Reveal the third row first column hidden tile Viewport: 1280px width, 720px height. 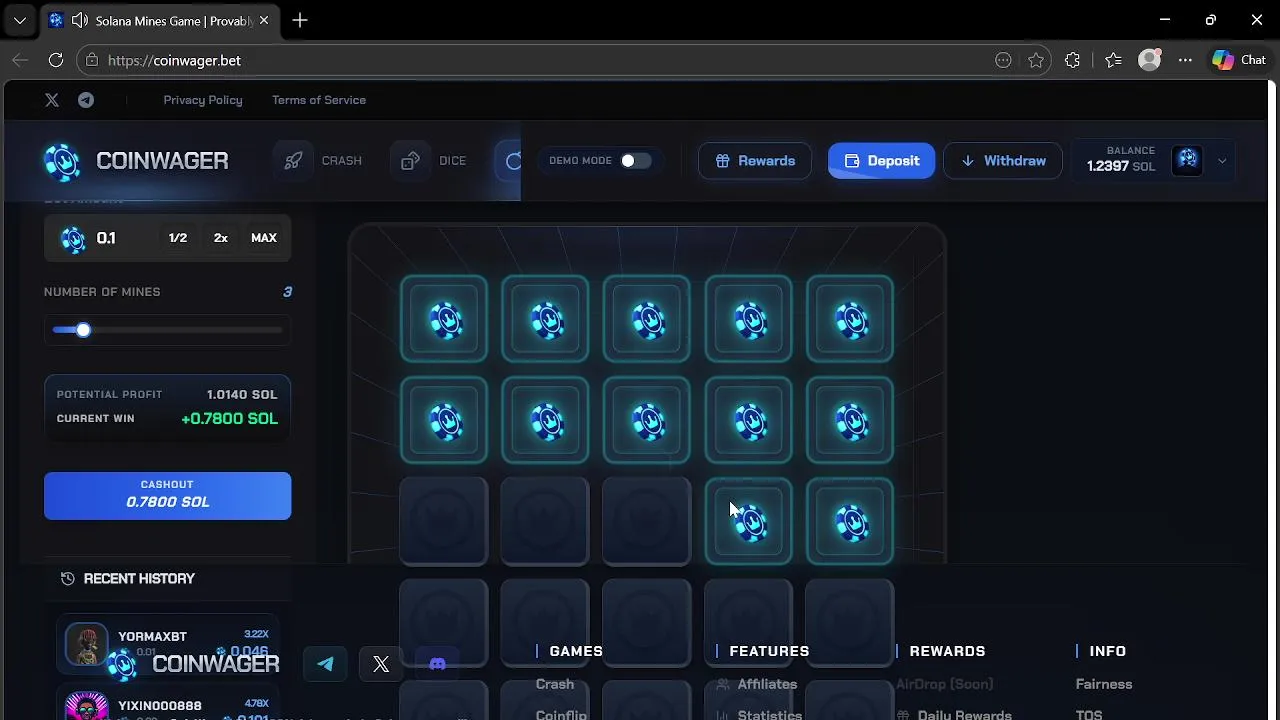tap(444, 521)
